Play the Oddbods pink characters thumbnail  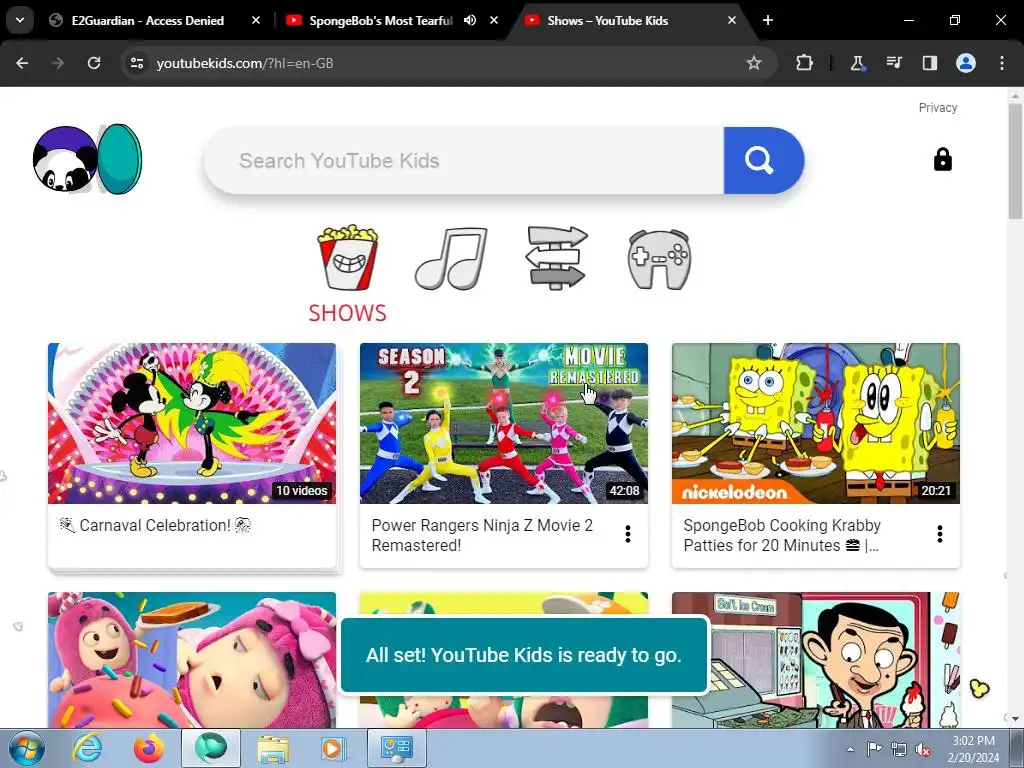[192, 660]
